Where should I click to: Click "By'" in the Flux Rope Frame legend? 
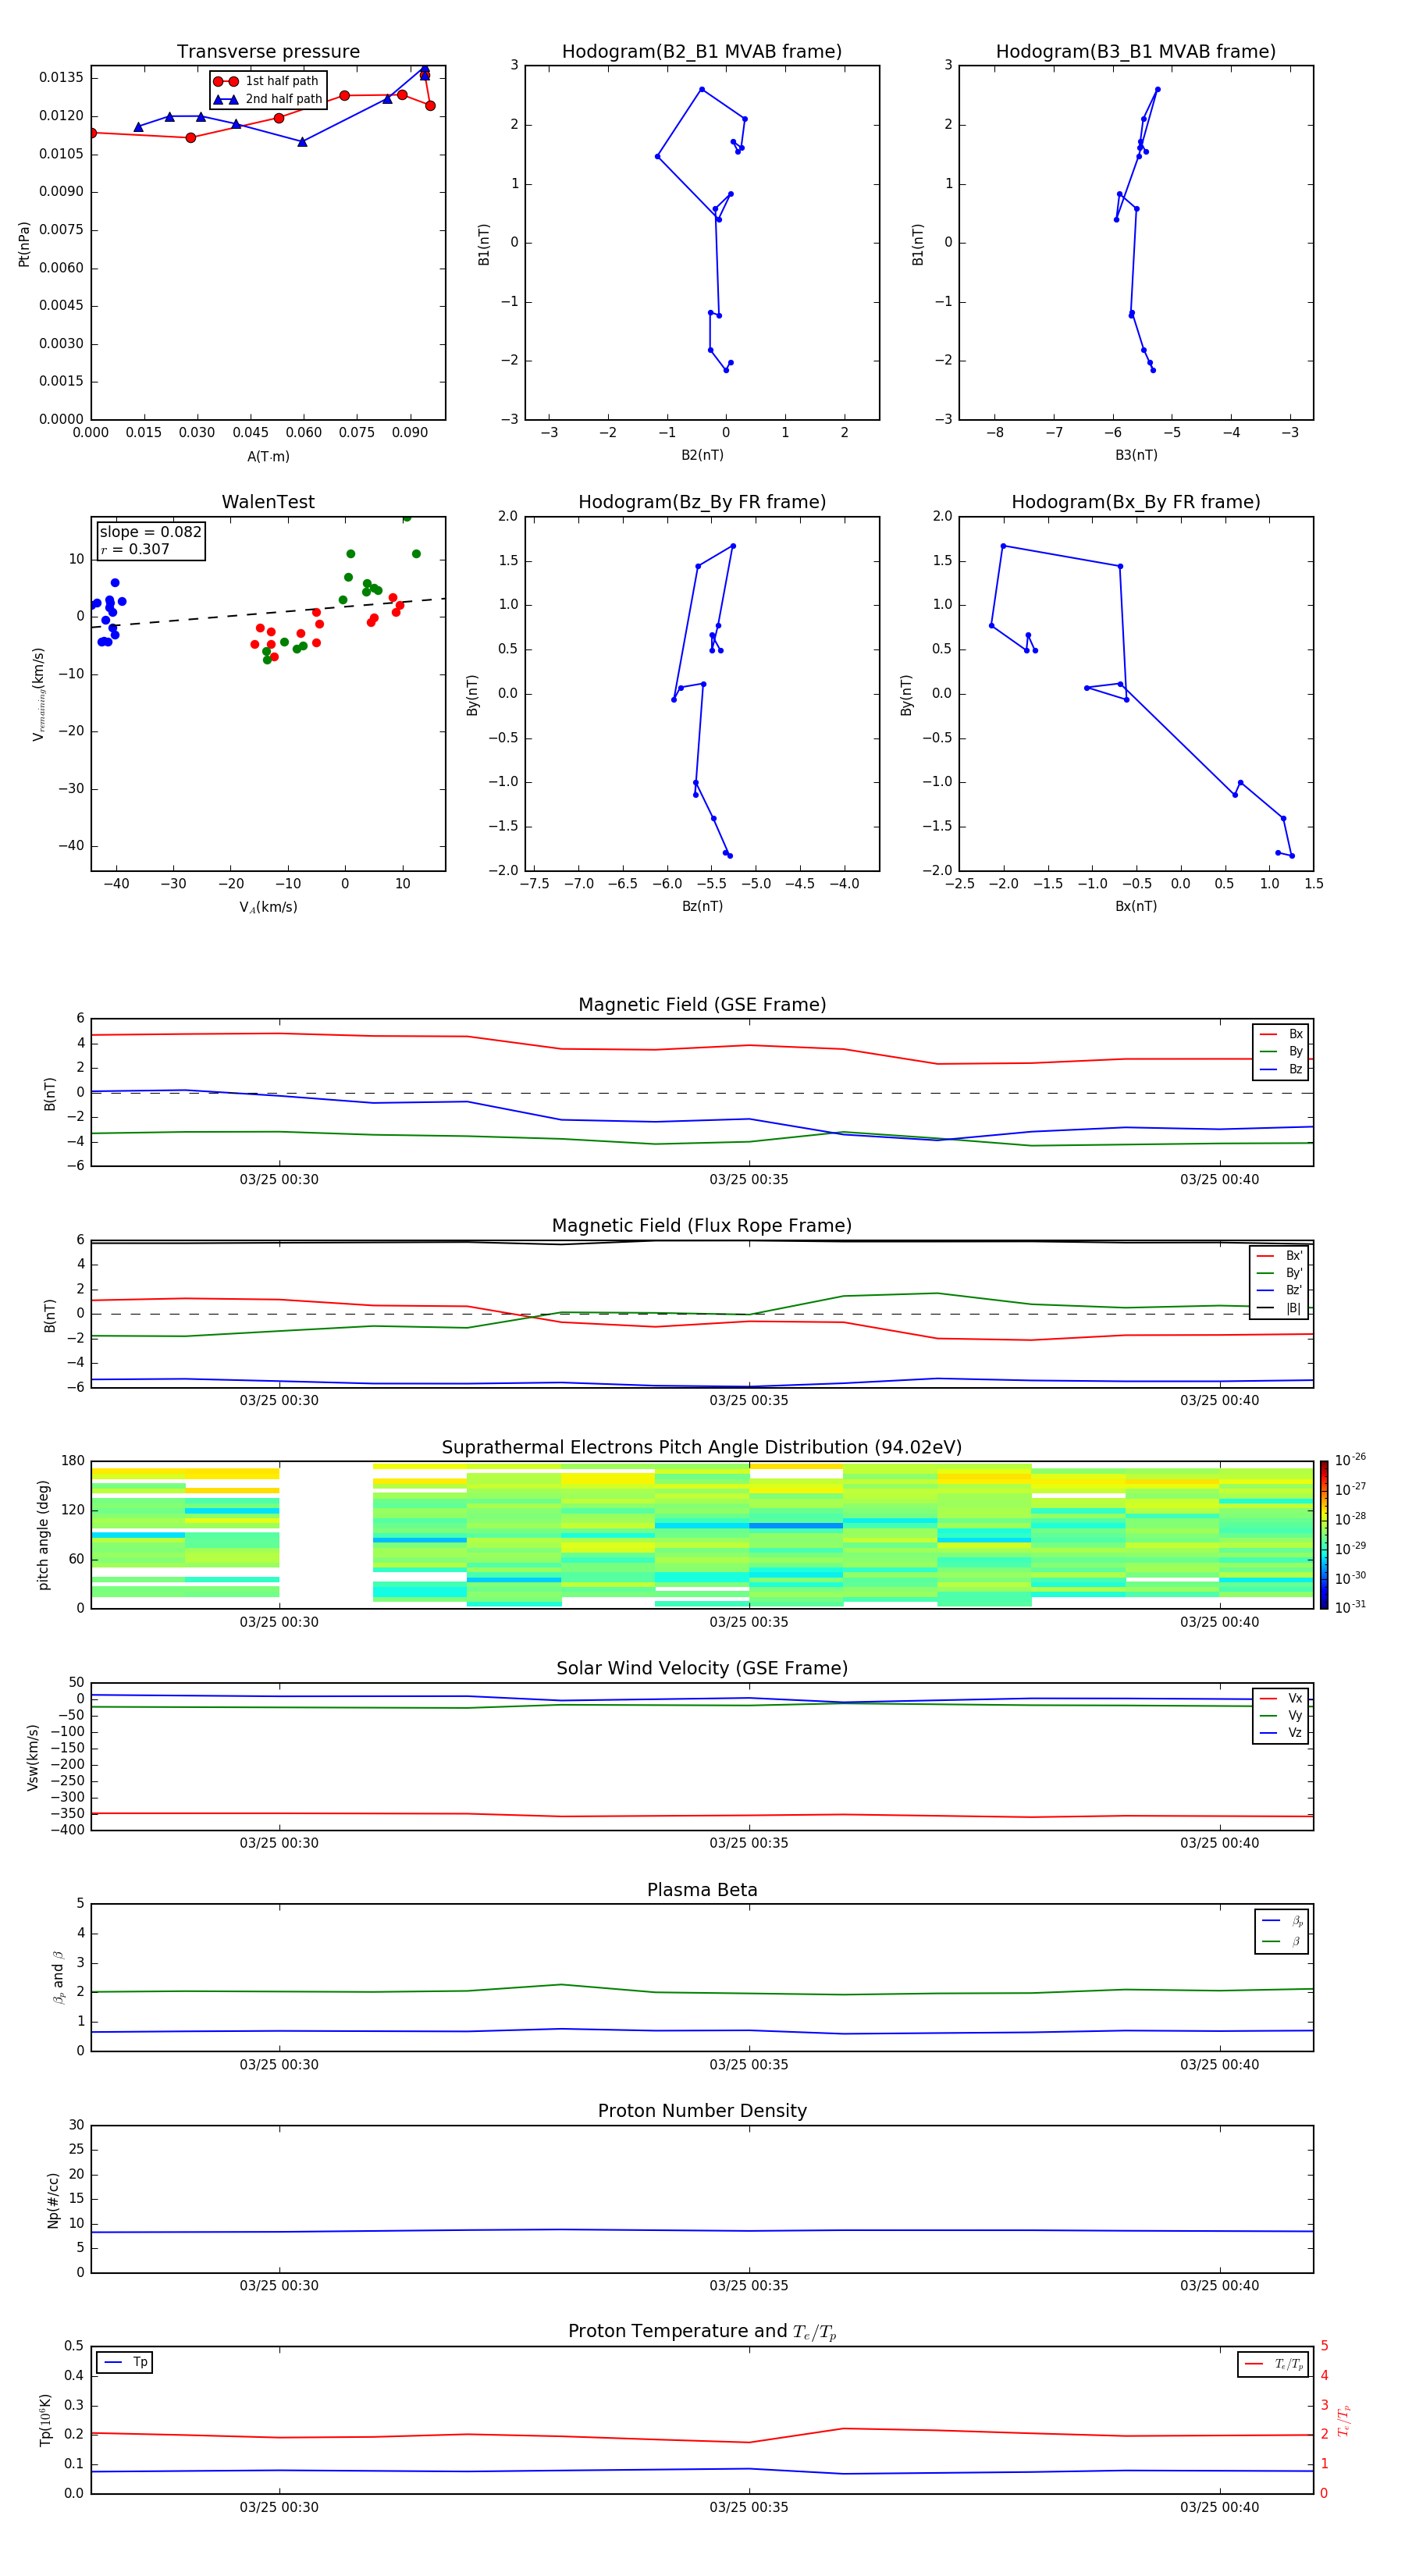pos(1294,1273)
